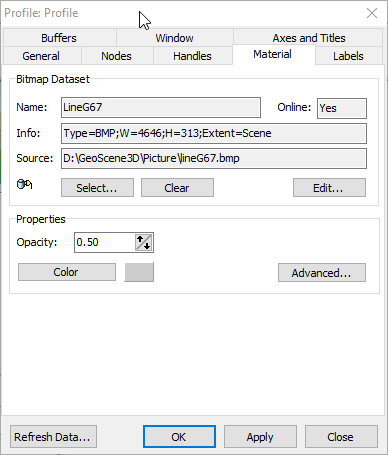Click the Refresh Data... button
This screenshot has height=455, width=388.
pos(53,437)
